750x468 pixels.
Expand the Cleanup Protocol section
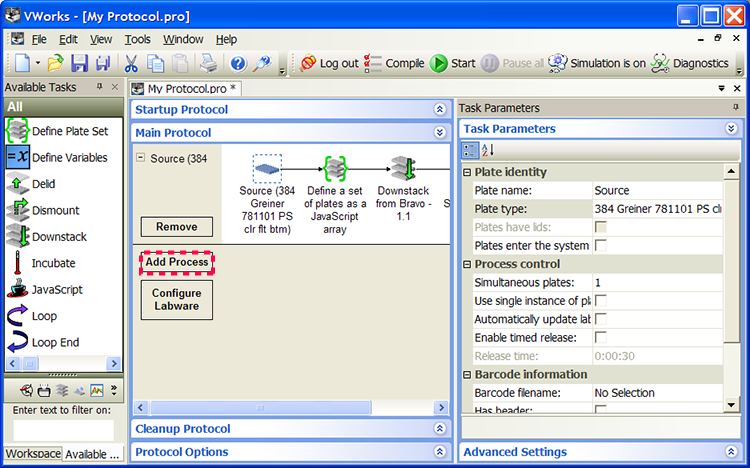(439, 429)
